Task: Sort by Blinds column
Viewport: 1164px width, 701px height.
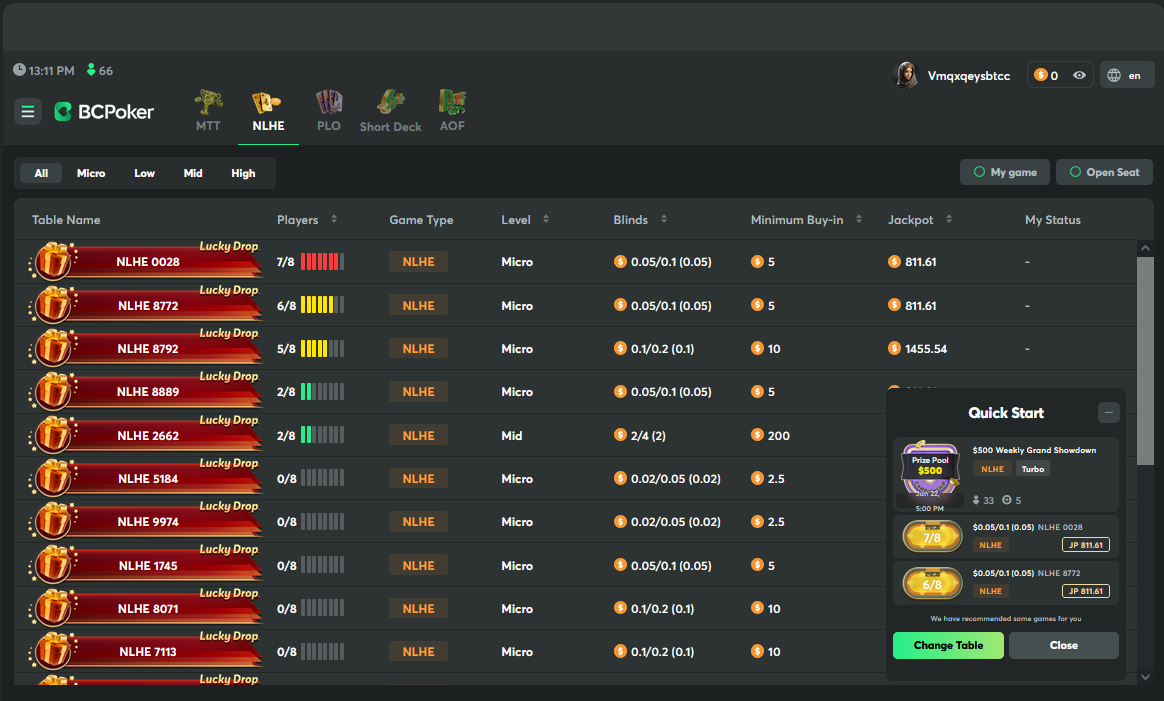Action: pos(664,219)
